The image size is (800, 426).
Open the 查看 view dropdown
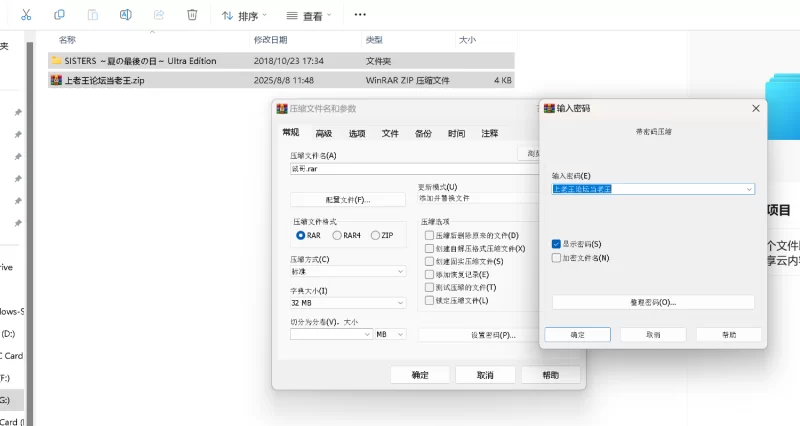pyautogui.click(x=309, y=16)
